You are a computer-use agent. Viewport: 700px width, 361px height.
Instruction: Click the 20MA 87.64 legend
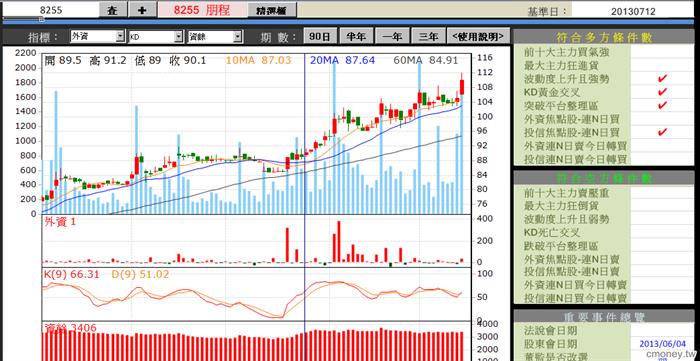(x=342, y=60)
